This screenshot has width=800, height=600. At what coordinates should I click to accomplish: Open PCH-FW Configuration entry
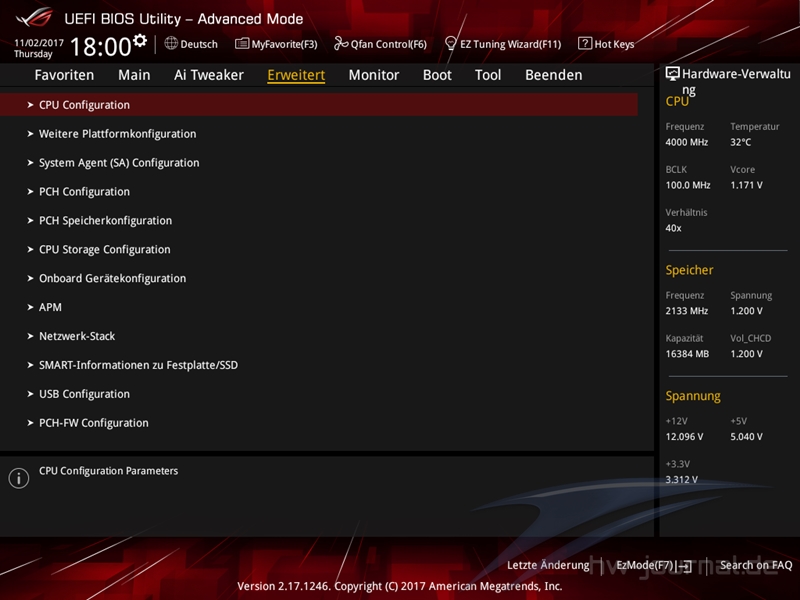tap(94, 423)
